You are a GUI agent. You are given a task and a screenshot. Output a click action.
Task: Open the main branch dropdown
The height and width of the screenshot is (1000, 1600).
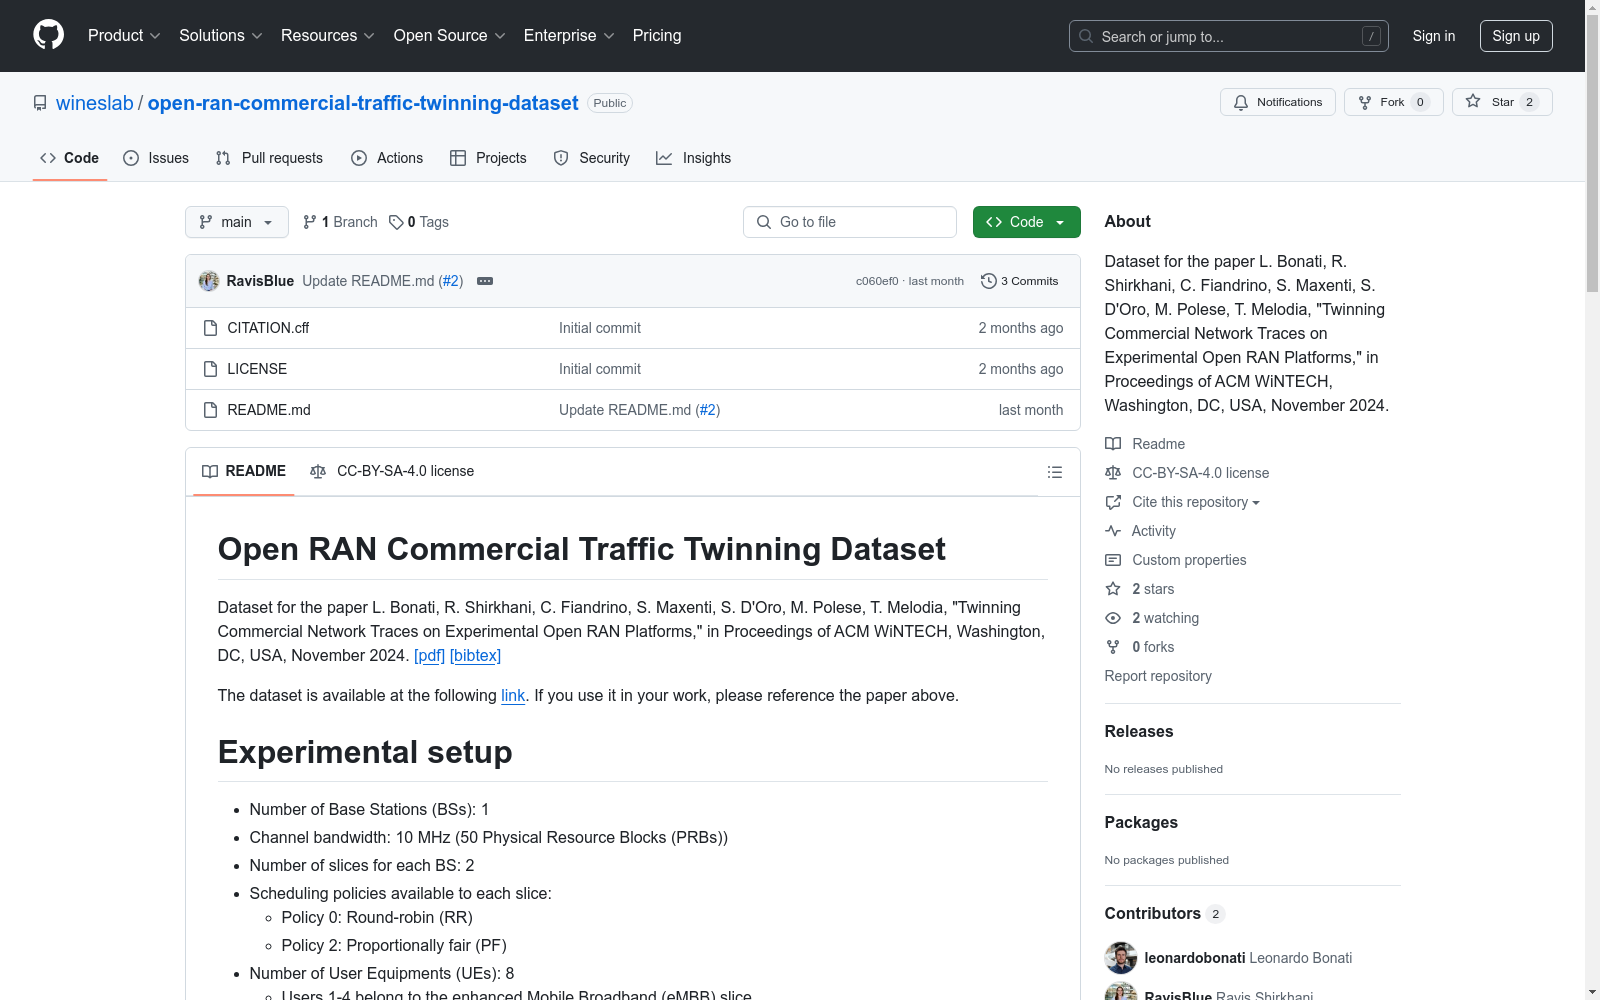click(237, 222)
